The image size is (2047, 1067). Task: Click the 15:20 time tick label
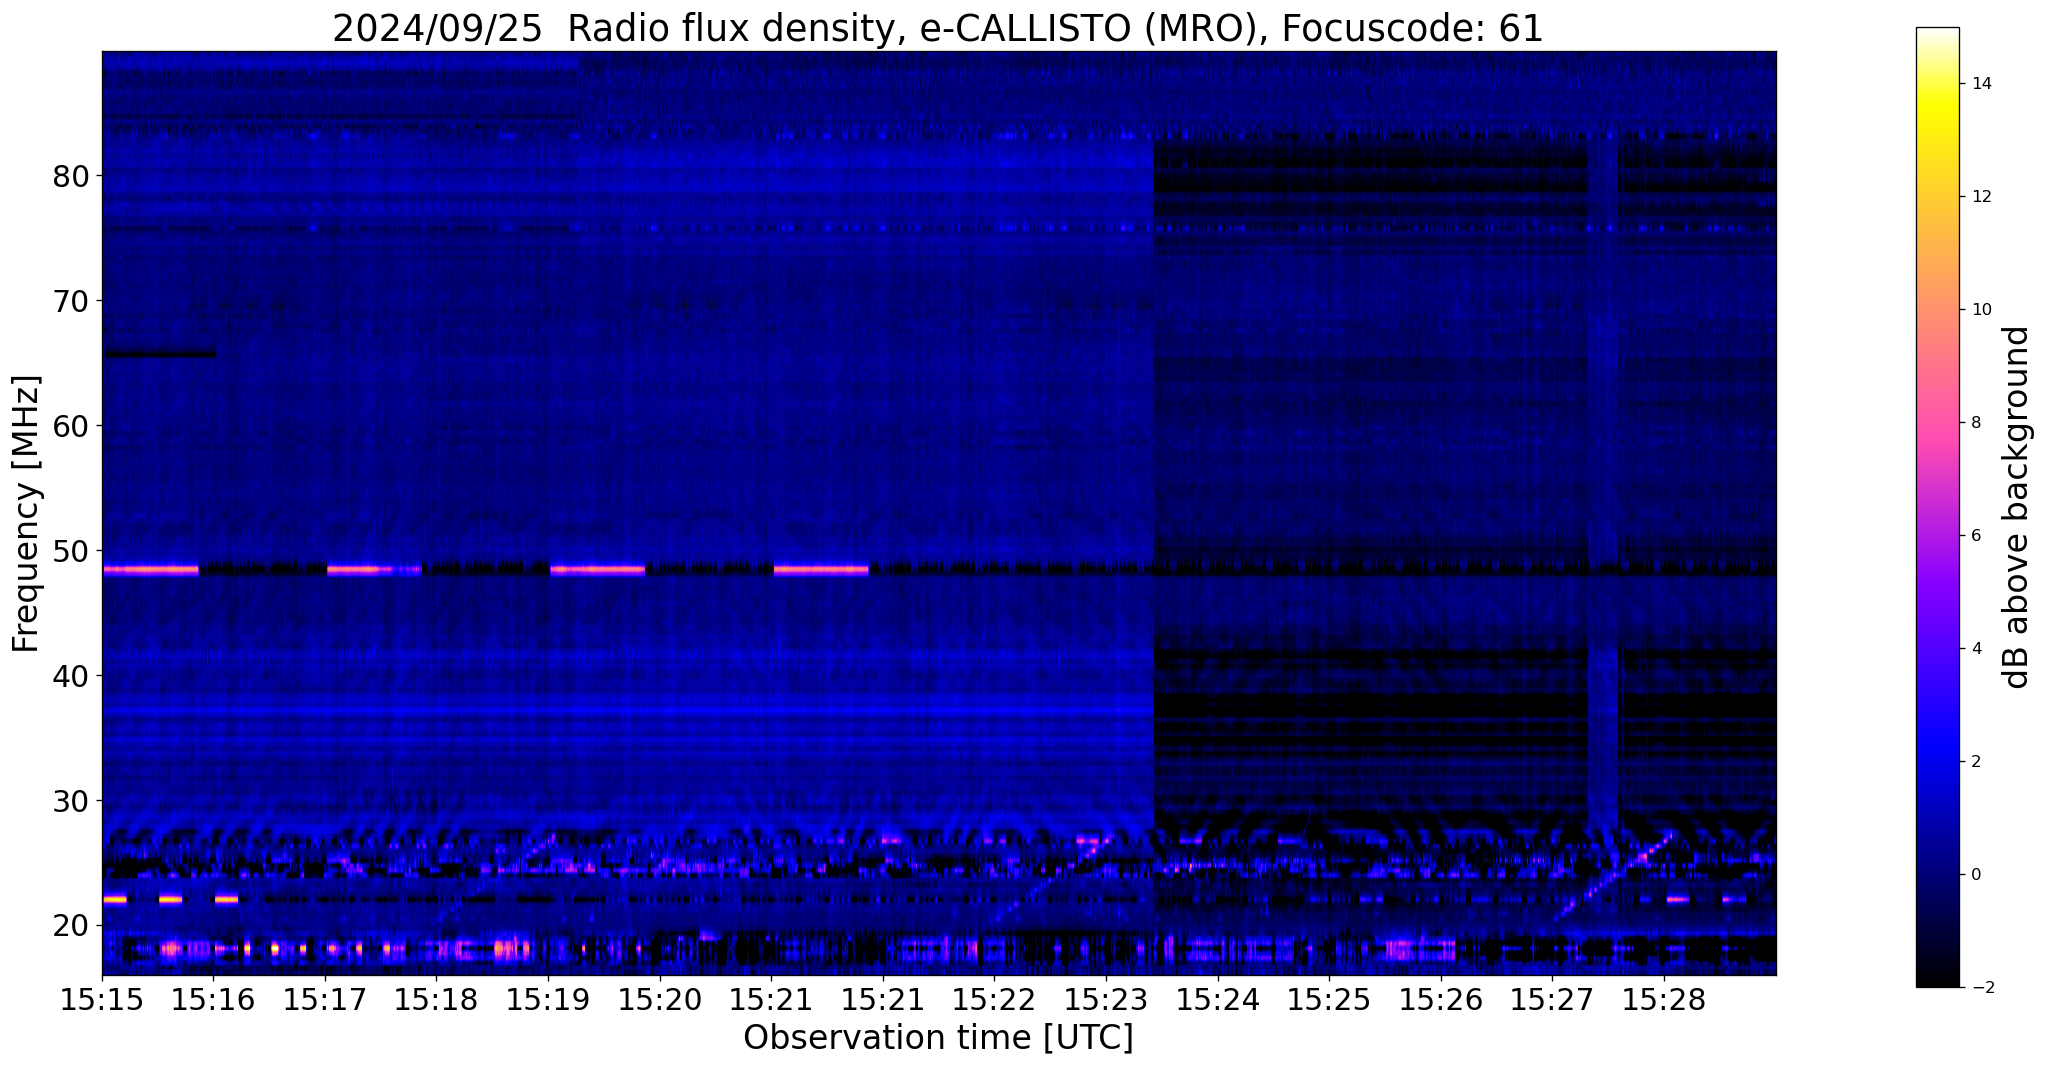659,1000
